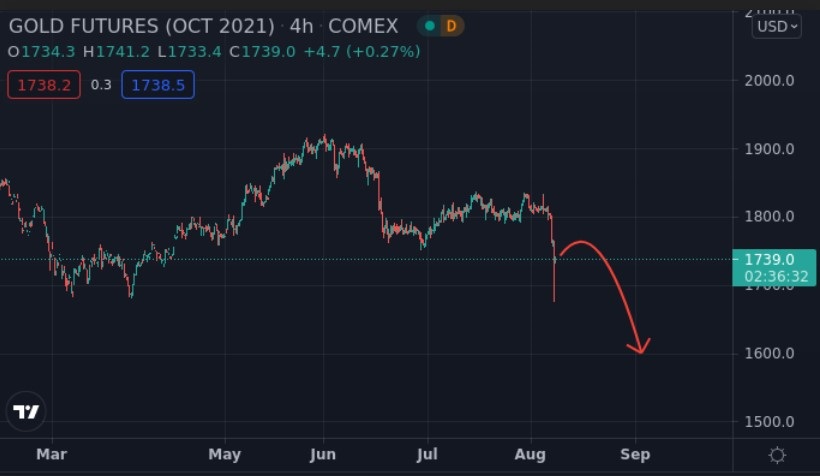This screenshot has height=476, width=820.
Task: Click the GOLD FUTURES (OCT 2021) symbol title
Action: point(141,26)
